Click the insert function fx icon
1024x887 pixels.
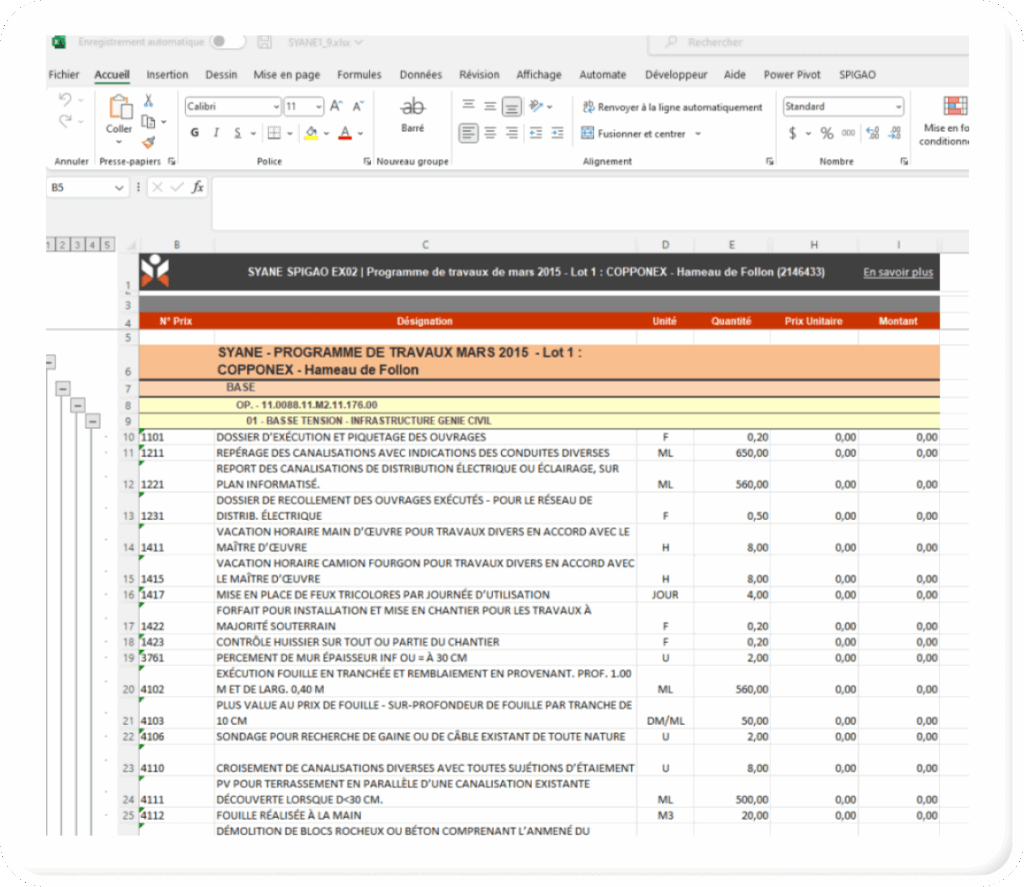click(x=198, y=187)
